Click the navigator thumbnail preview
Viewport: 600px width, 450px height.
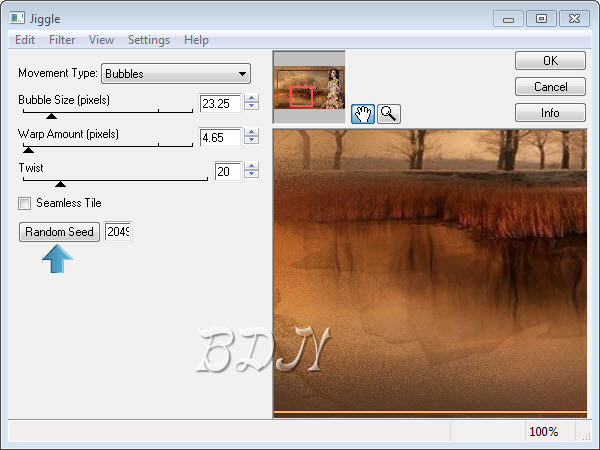pos(309,87)
